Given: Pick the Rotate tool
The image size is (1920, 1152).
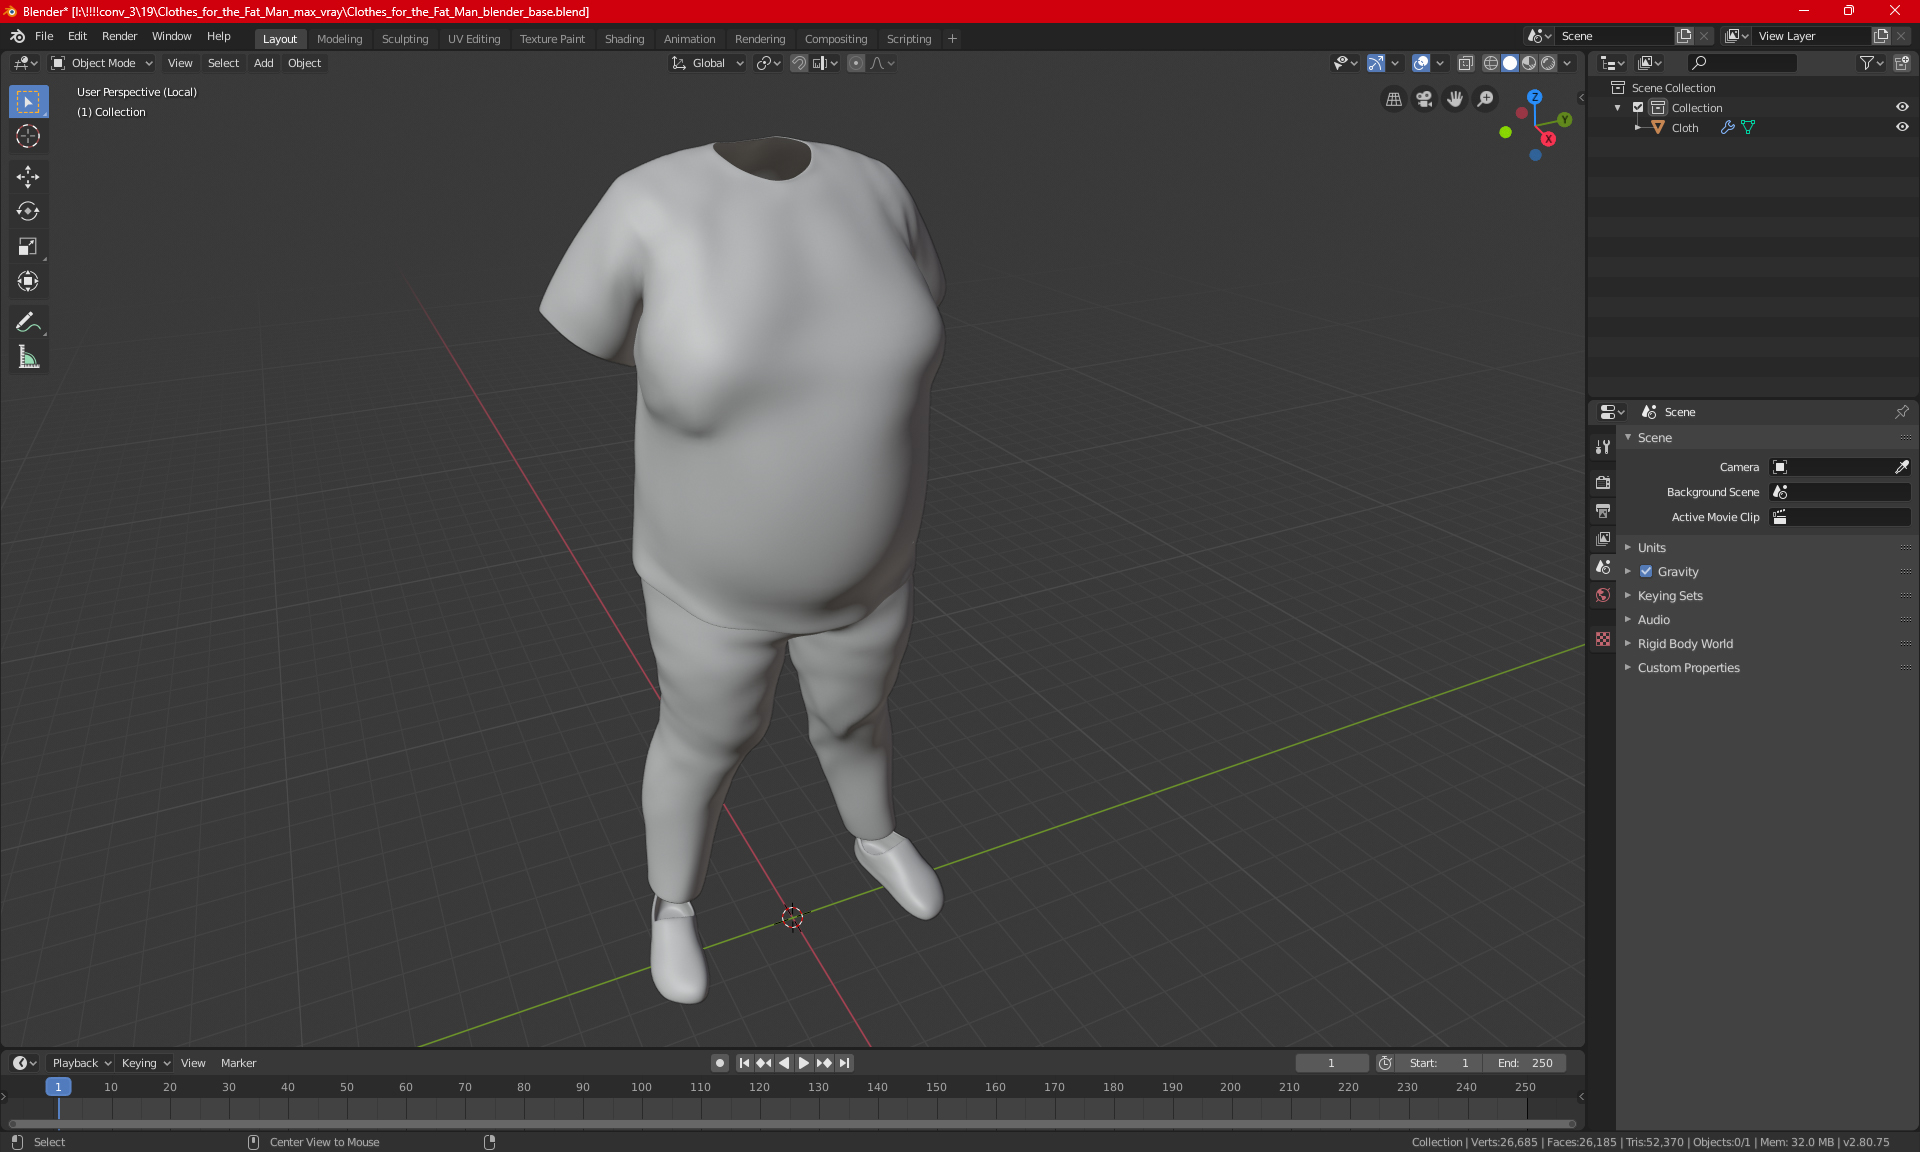Looking at the screenshot, I should pos(28,211).
